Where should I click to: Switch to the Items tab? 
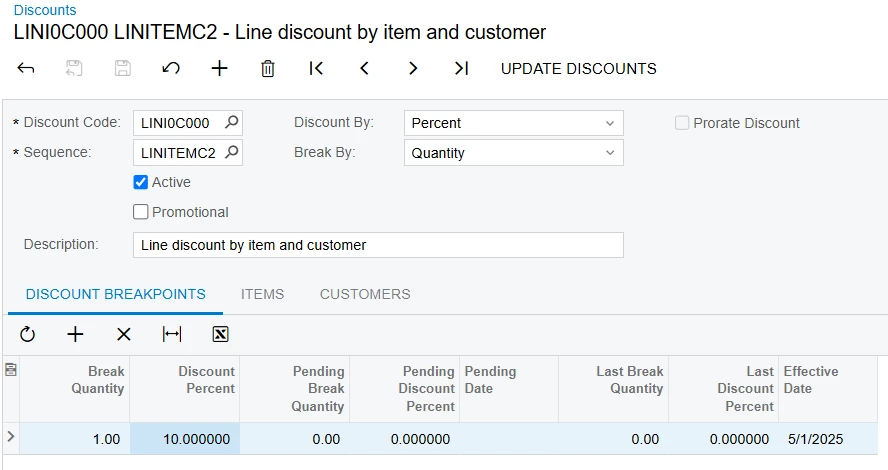coord(262,295)
